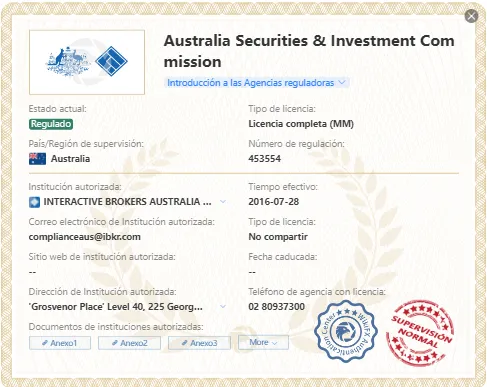Click the Regulado status badge
The width and height of the screenshot is (487, 387).
[x=51, y=124]
